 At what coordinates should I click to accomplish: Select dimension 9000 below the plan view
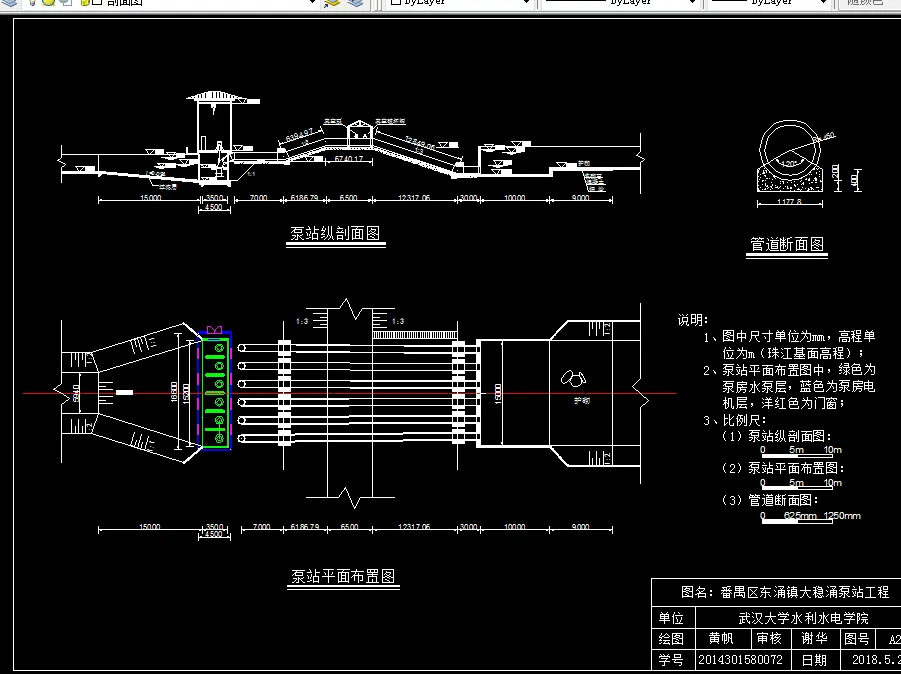(x=580, y=526)
